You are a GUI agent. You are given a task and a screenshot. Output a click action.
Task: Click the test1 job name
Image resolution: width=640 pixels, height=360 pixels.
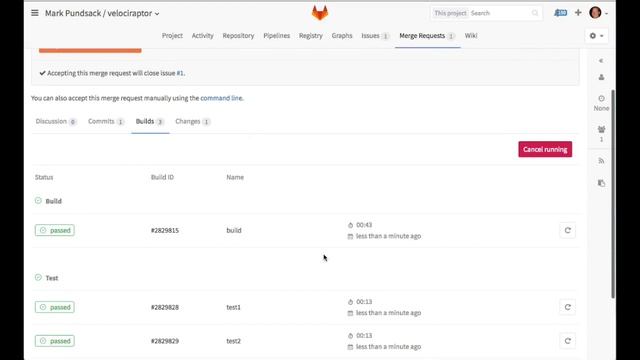(x=233, y=307)
